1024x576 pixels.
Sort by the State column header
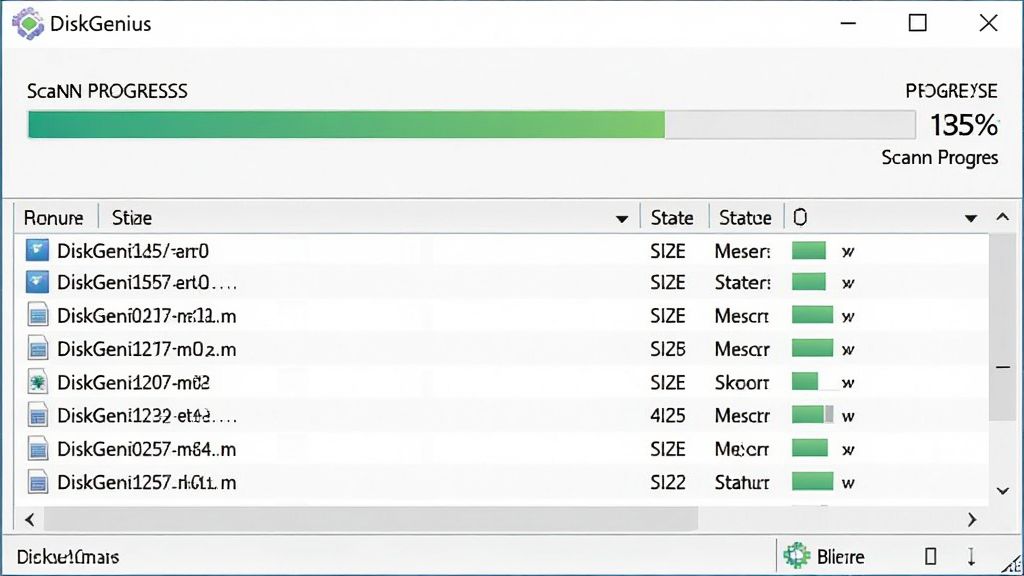672,218
